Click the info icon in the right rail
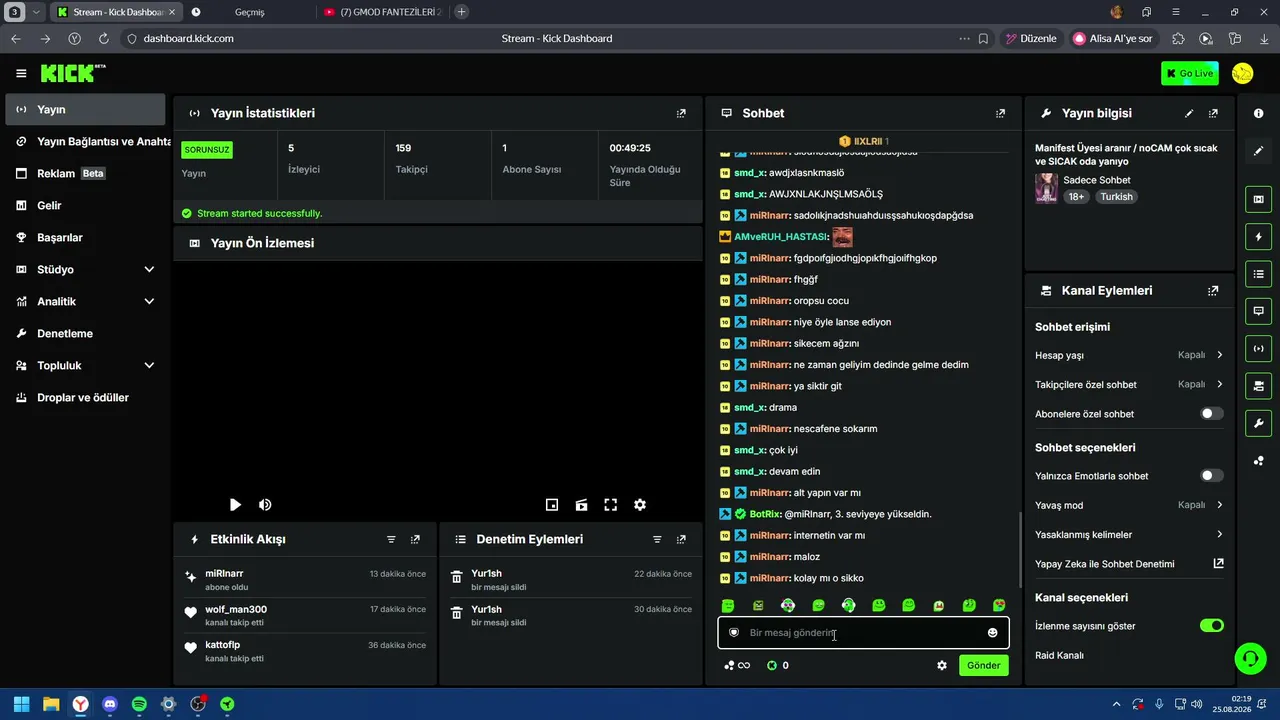Screen dimensions: 1280x720 (1258, 114)
